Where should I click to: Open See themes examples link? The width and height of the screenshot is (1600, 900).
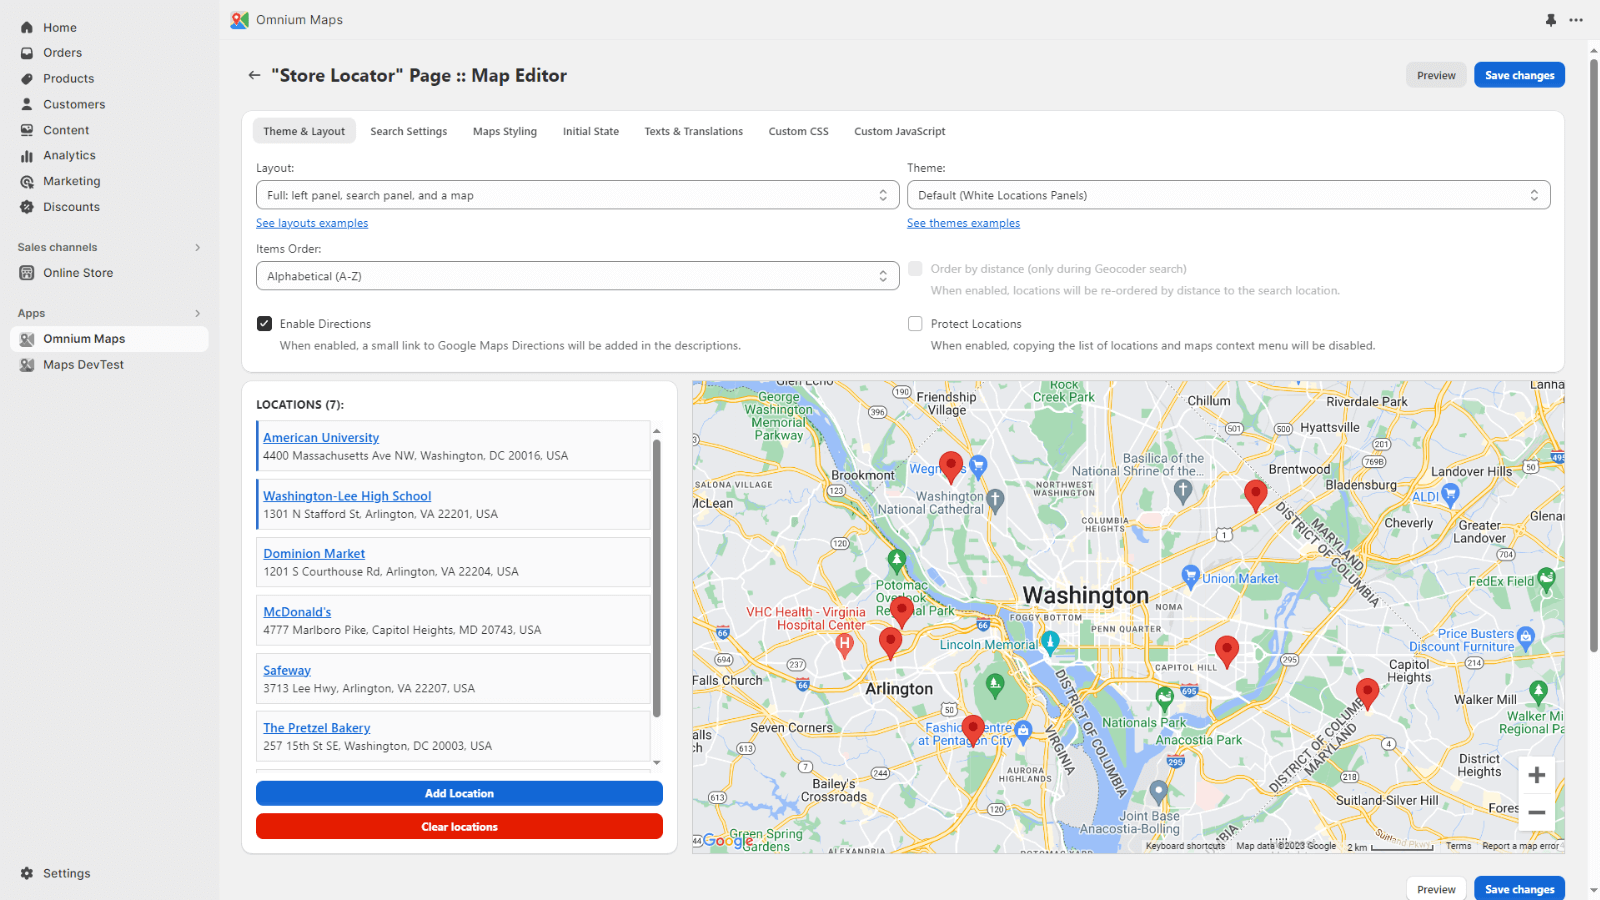click(x=963, y=223)
